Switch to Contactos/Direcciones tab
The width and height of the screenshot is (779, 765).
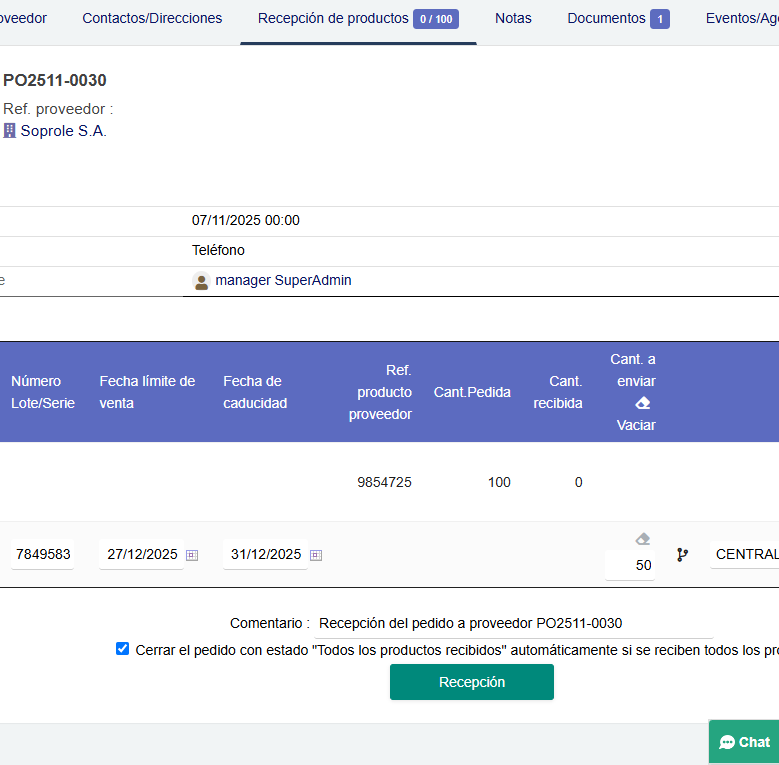[152, 19]
